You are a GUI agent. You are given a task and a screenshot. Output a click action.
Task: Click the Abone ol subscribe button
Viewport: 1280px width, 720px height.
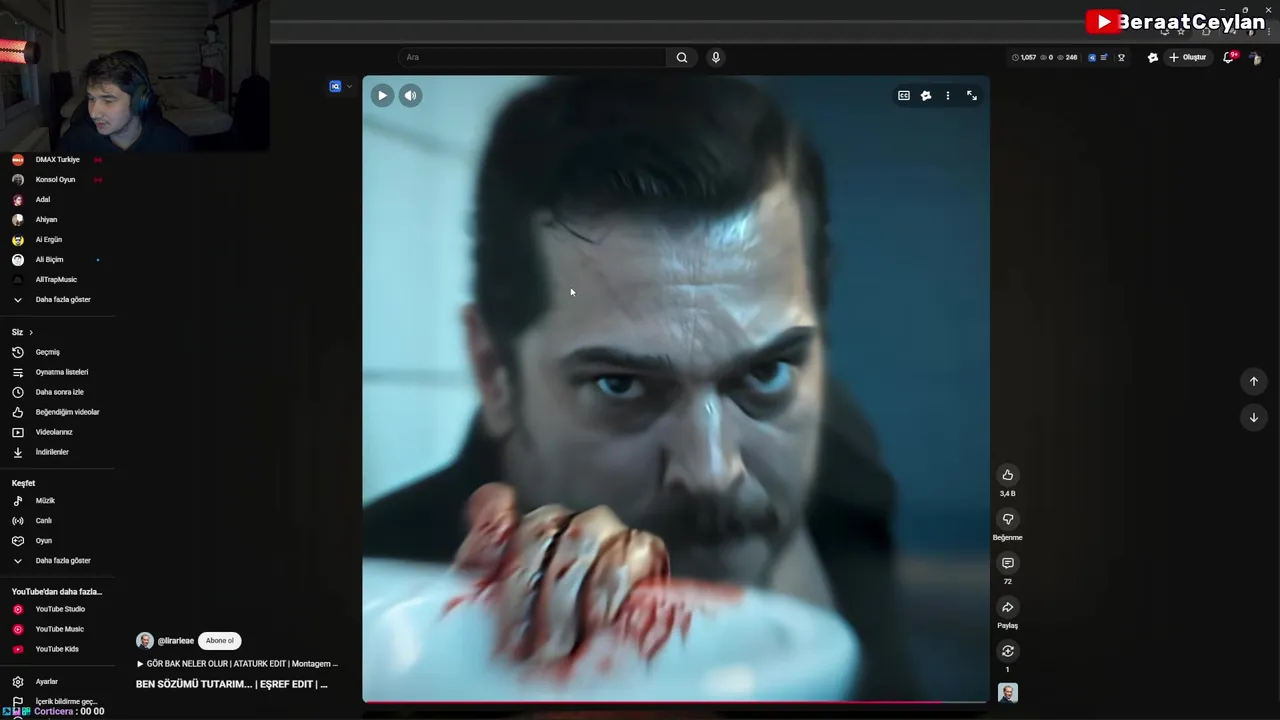tap(220, 641)
